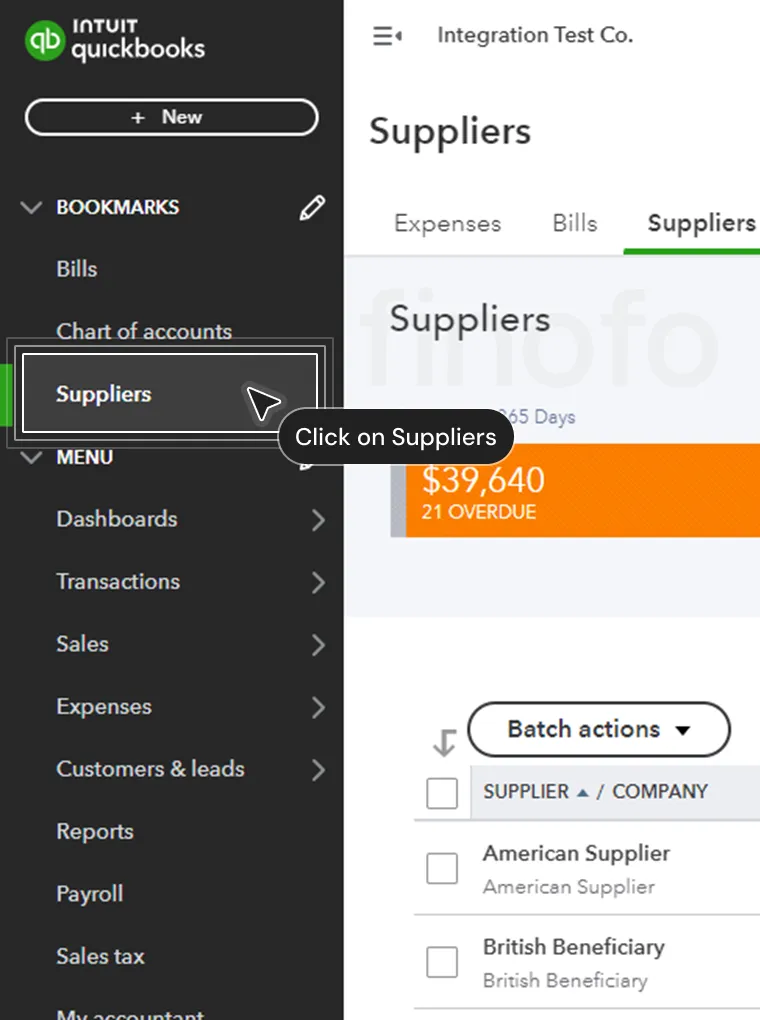Open Sales tax from the sidebar
The image size is (760, 1020).
[100, 956]
